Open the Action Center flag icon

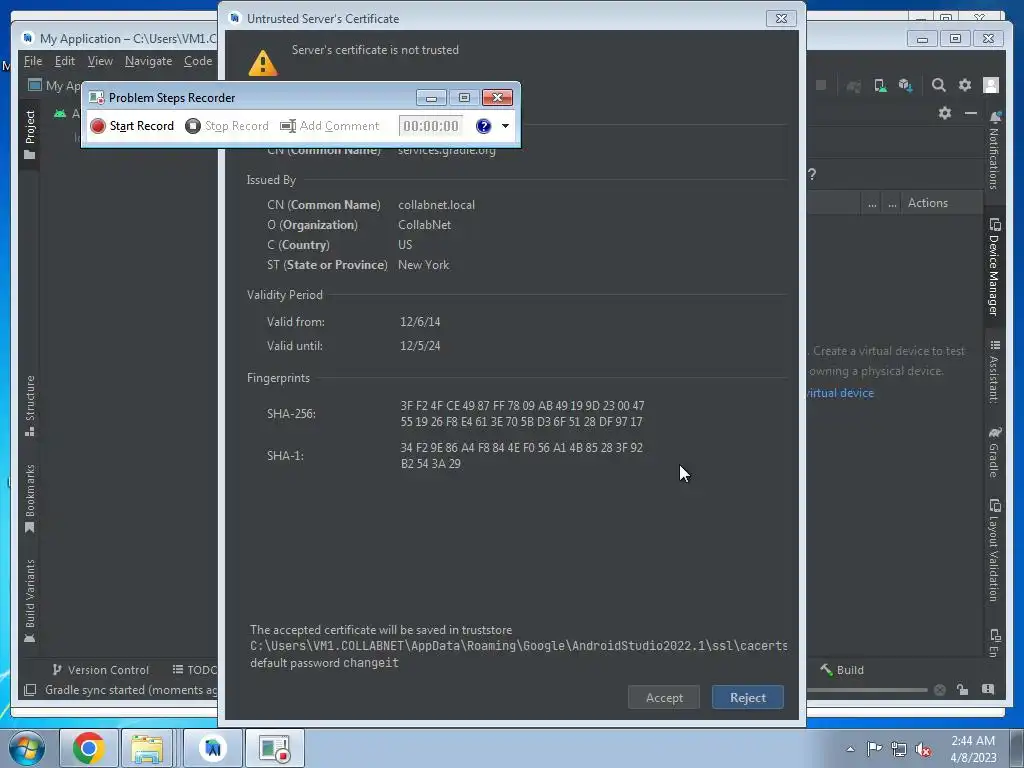[x=874, y=748]
